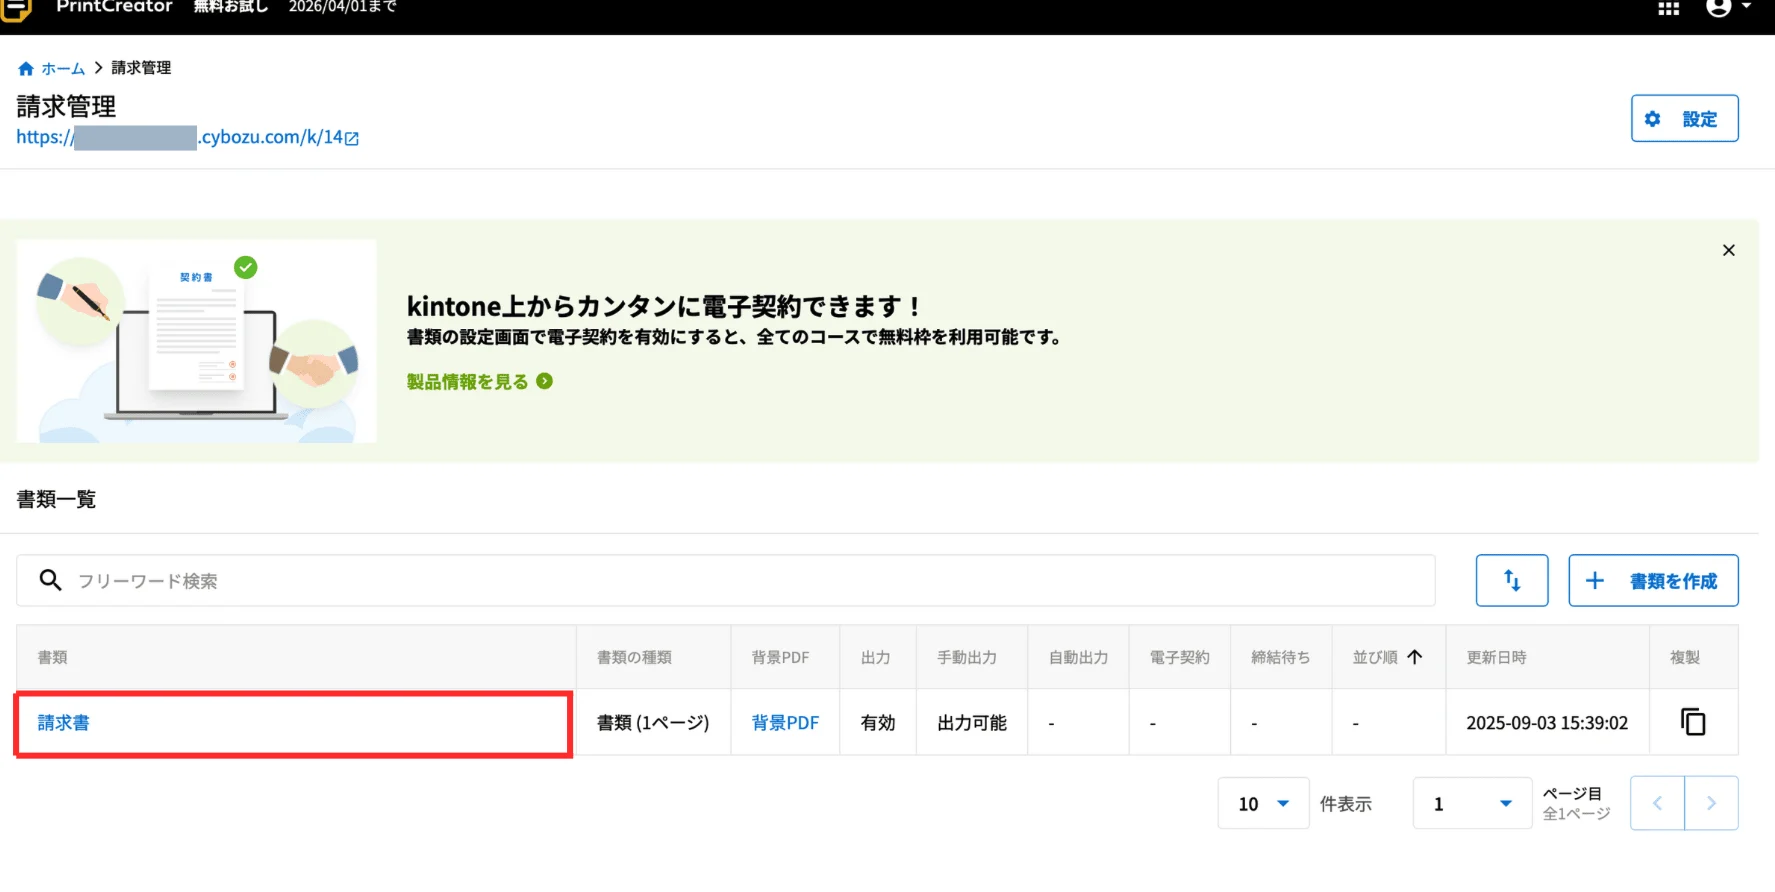The height and width of the screenshot is (892, 1775).
Task: Click the 全1ページ page count text
Action: click(1576, 814)
